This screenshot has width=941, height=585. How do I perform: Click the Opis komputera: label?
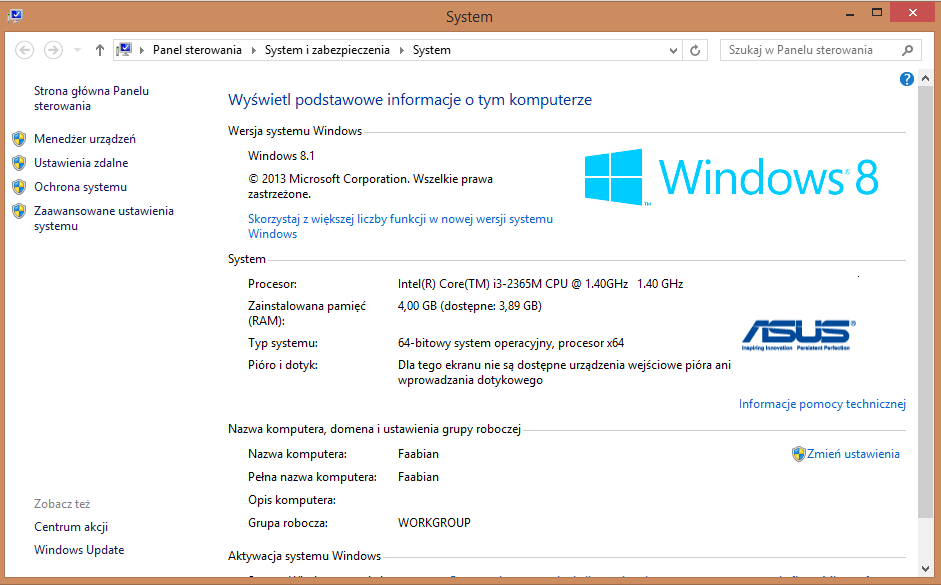pos(292,500)
